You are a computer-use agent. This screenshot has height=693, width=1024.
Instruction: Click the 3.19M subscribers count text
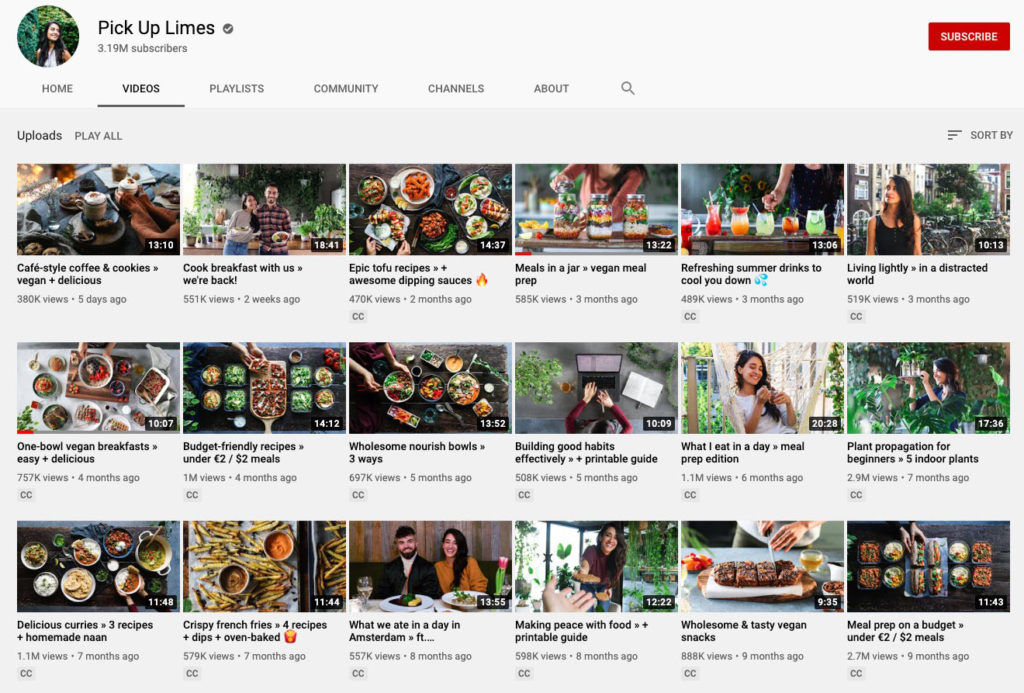tap(142, 48)
